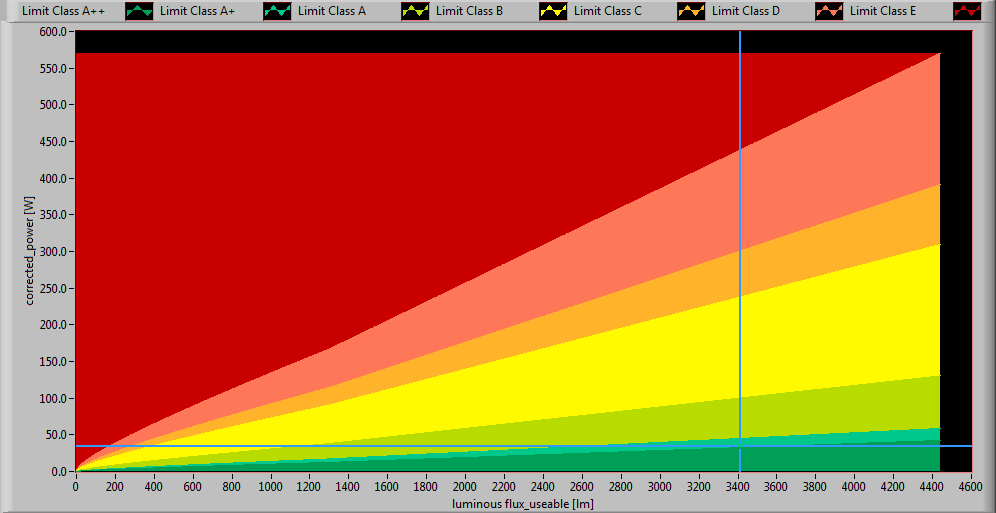Click the Limit Class A++ plot legend icon

coord(140,11)
